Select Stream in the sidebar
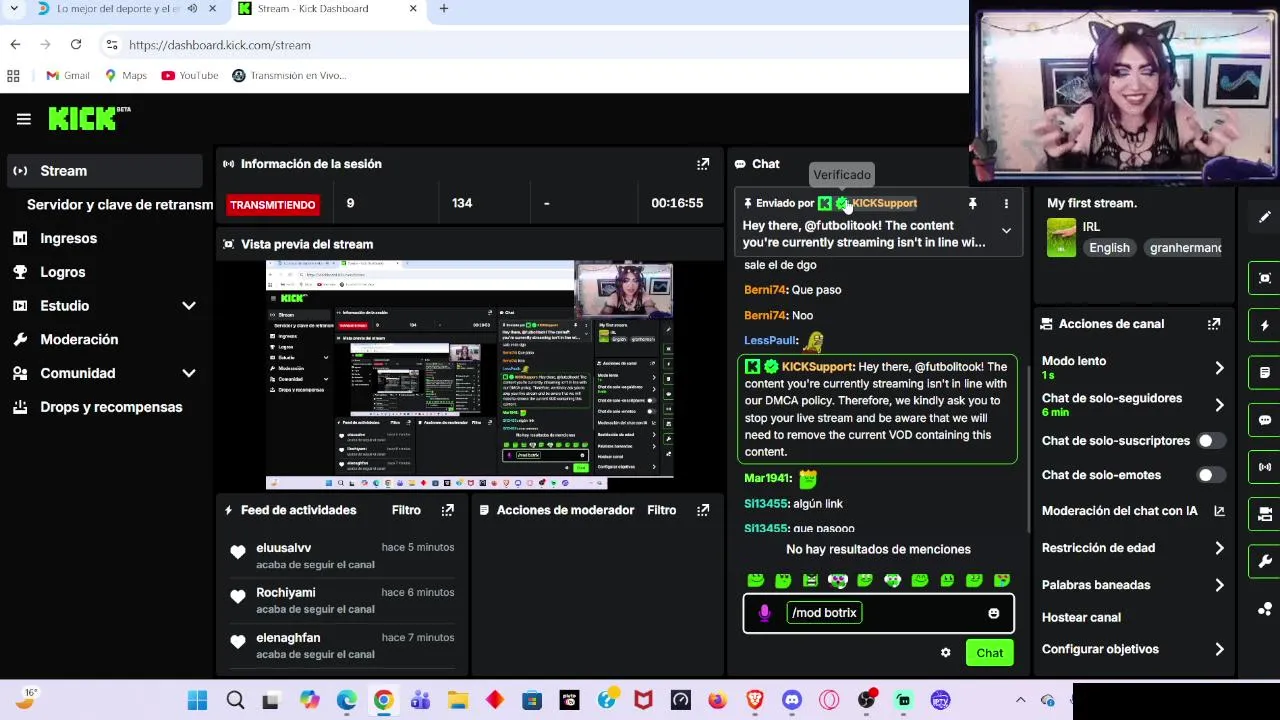Viewport: 1280px width, 720px height. 105,171
